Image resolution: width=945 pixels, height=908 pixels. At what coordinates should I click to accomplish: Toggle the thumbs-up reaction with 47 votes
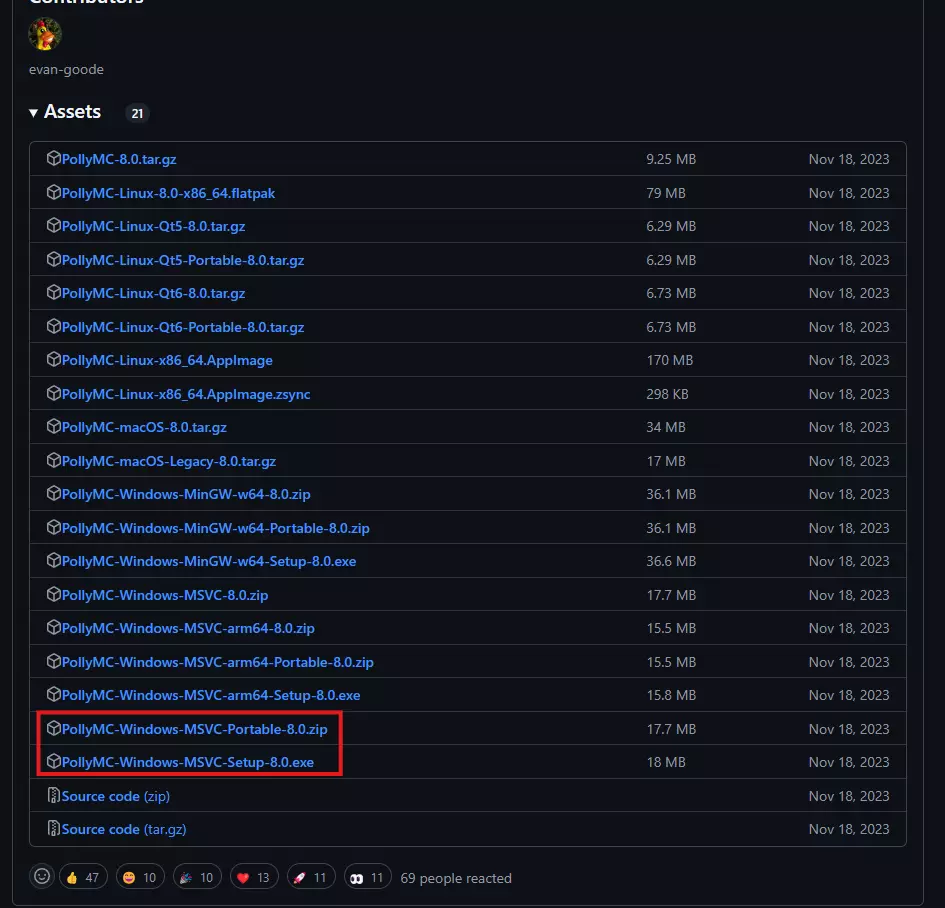pyautogui.click(x=83, y=878)
